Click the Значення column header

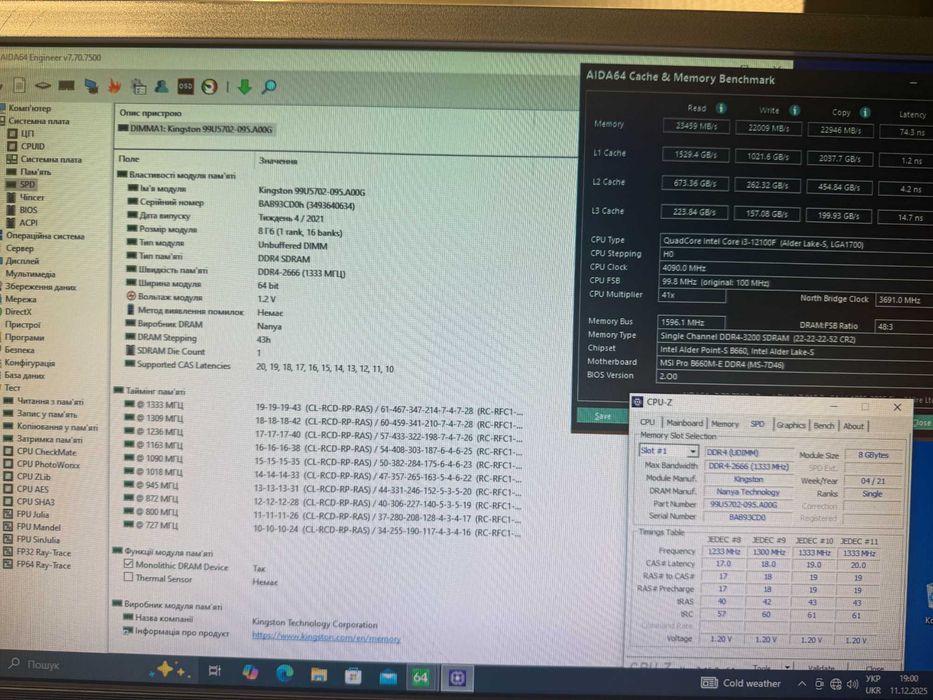point(278,161)
